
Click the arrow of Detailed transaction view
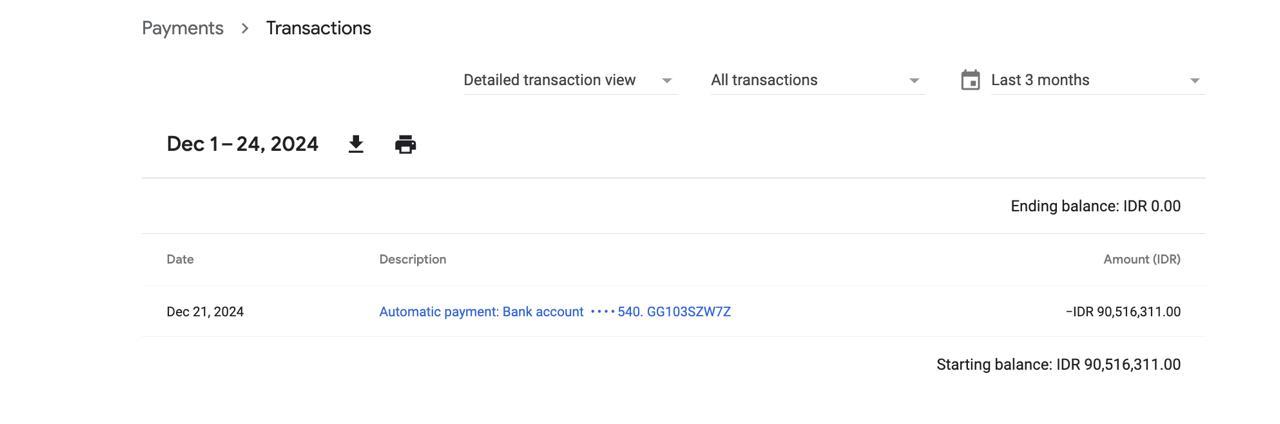(x=667, y=81)
